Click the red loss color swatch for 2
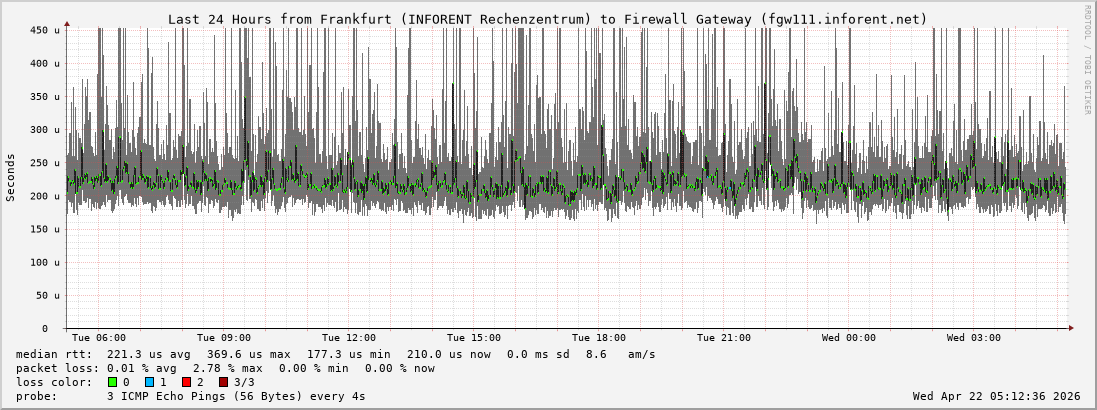The width and height of the screenshot is (1097, 410). (186, 382)
